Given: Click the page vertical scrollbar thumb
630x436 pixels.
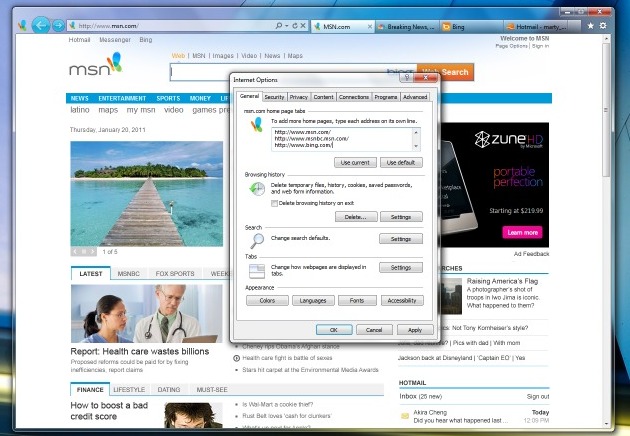Looking at the screenshot, I should (x=606, y=108).
